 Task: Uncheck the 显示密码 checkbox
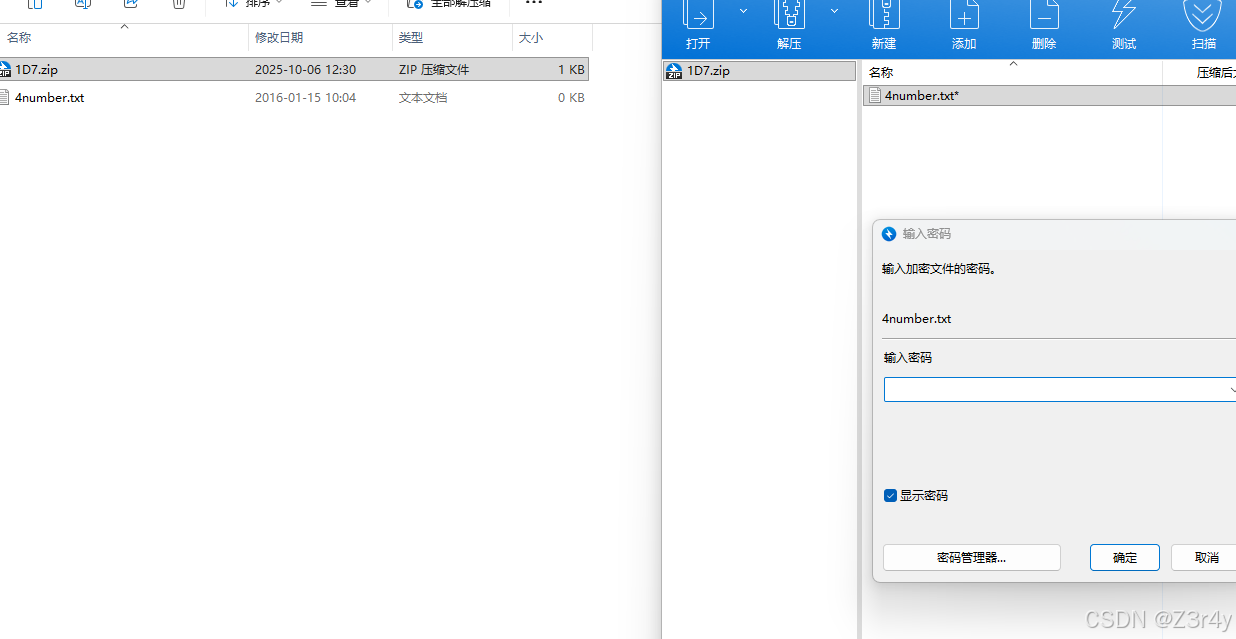coord(890,495)
